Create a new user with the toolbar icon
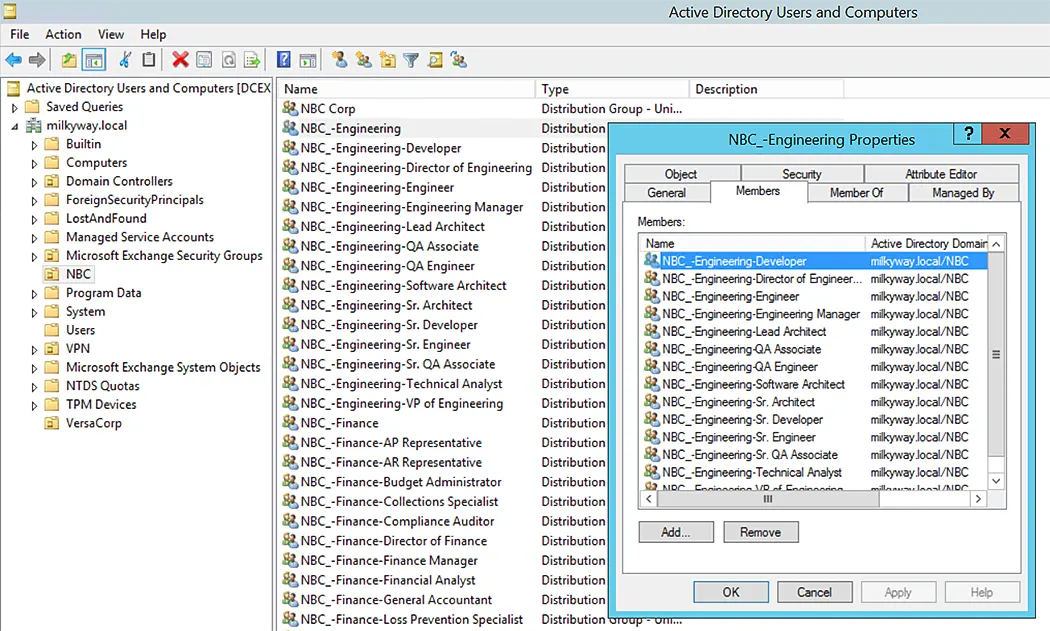1050x631 pixels. coord(340,60)
